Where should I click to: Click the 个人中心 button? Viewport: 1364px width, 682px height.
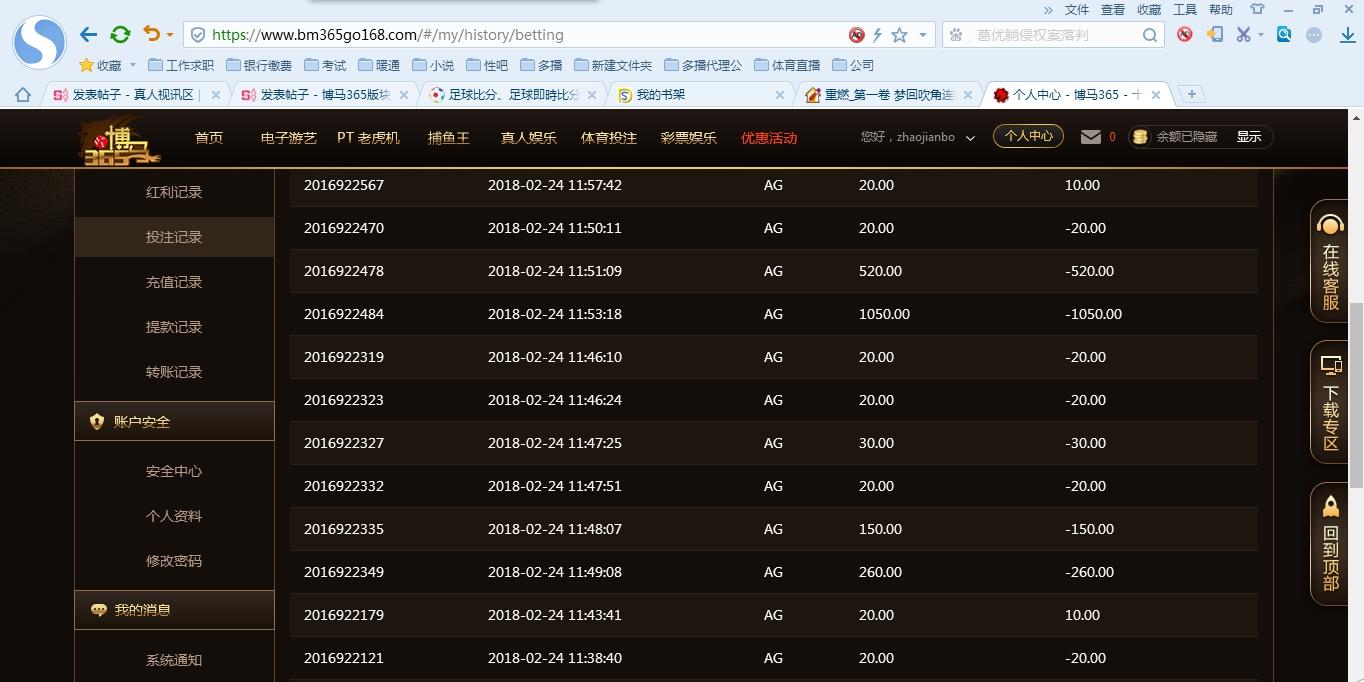click(1028, 136)
